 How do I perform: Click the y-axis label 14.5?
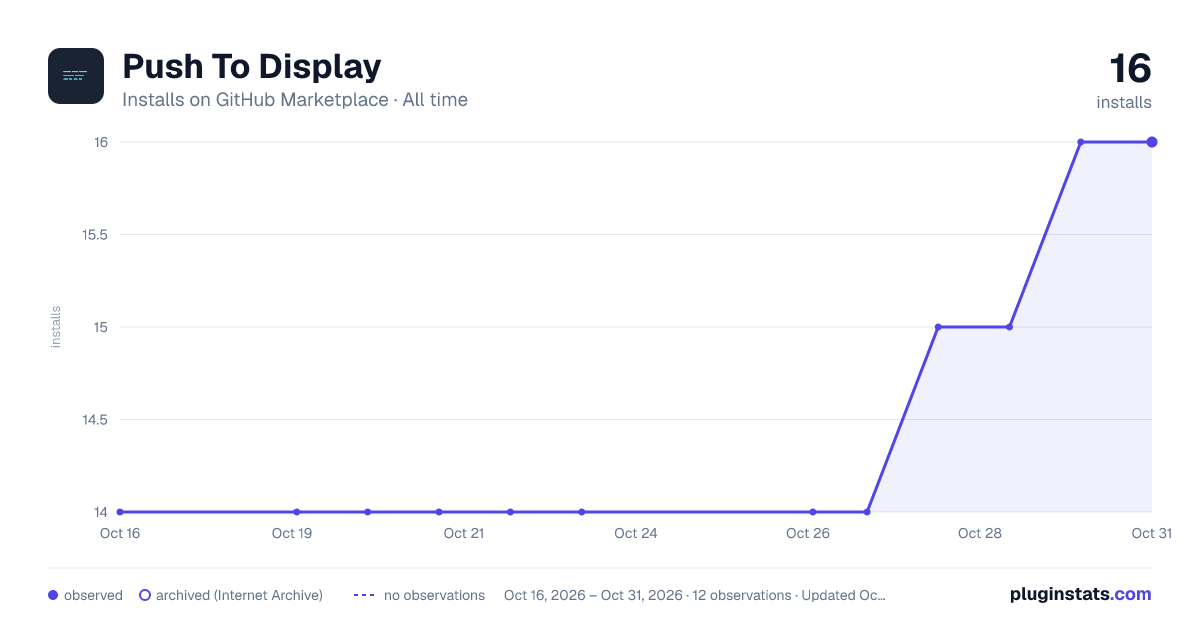[95, 420]
